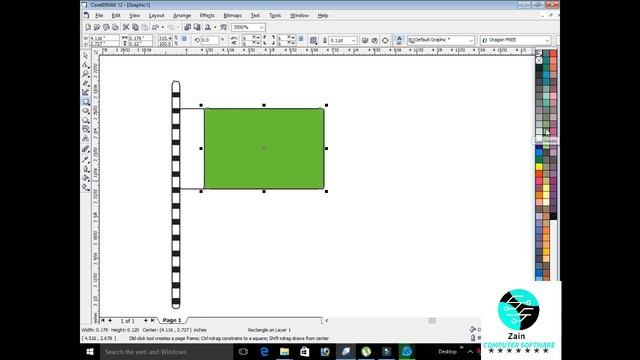Screen dimensions: 640x360
Task: Select the Text tool in the toolbox
Action: [86, 139]
